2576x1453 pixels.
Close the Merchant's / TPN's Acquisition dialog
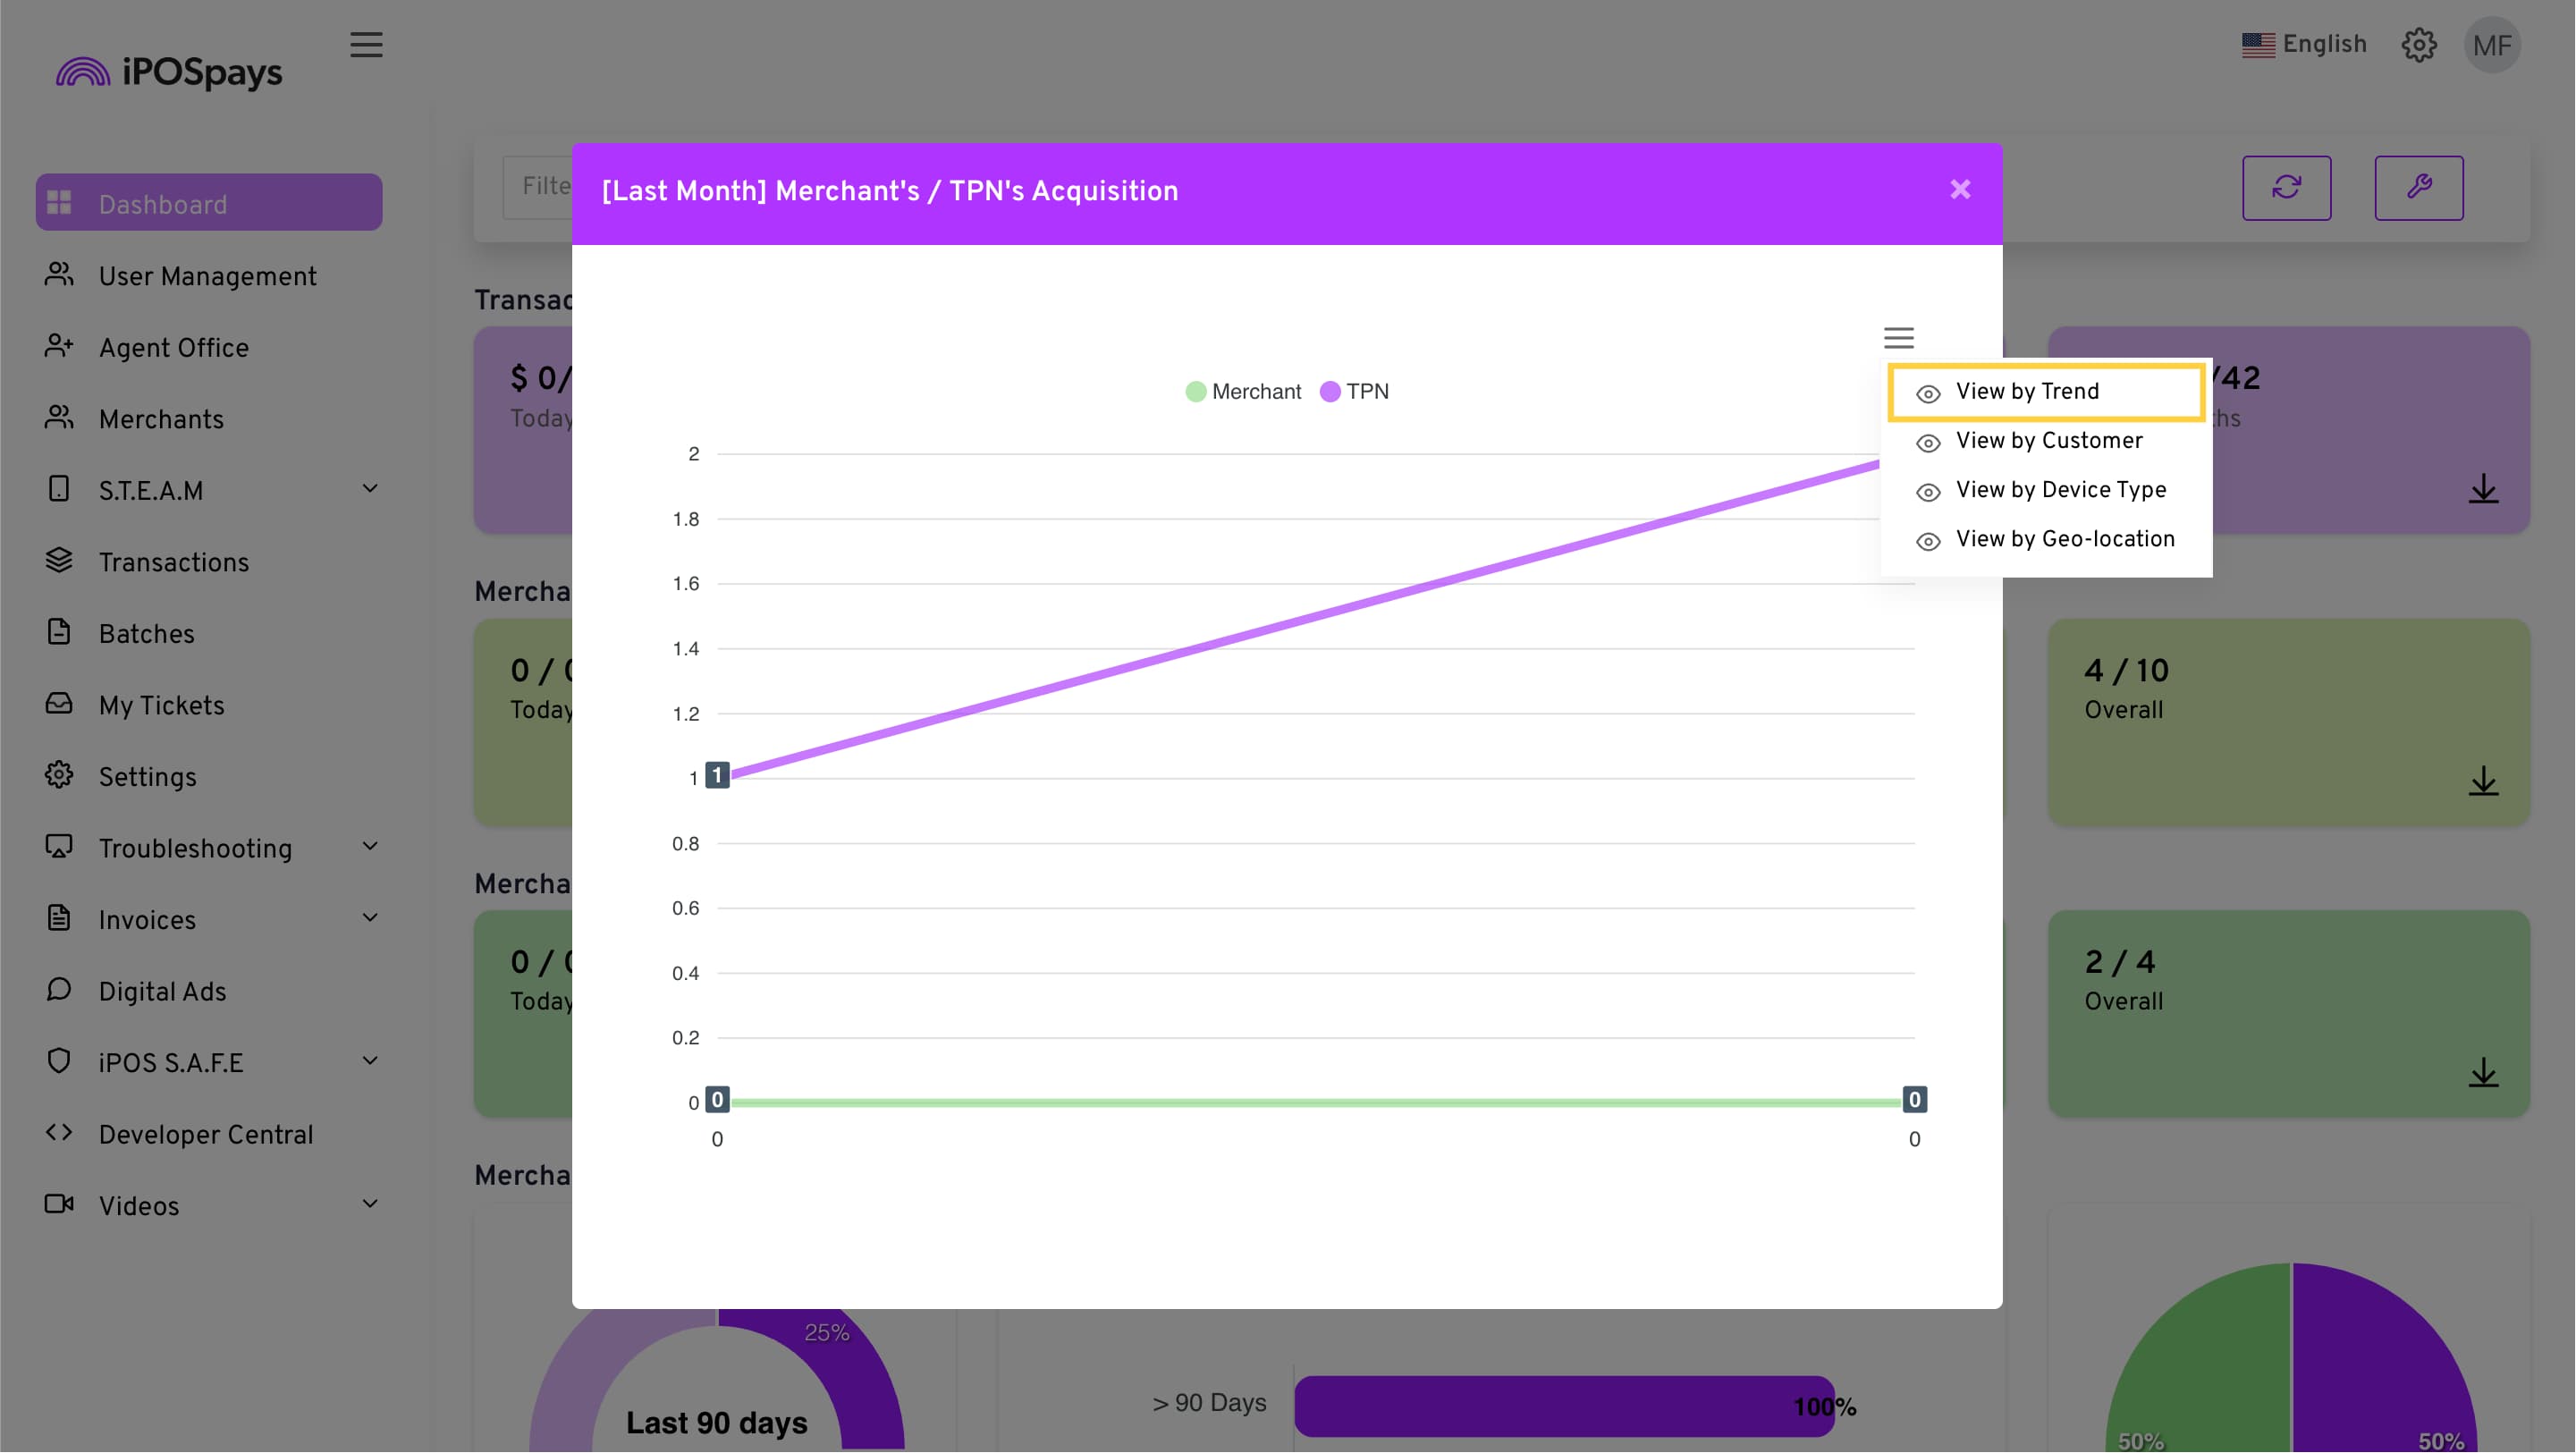[1961, 190]
